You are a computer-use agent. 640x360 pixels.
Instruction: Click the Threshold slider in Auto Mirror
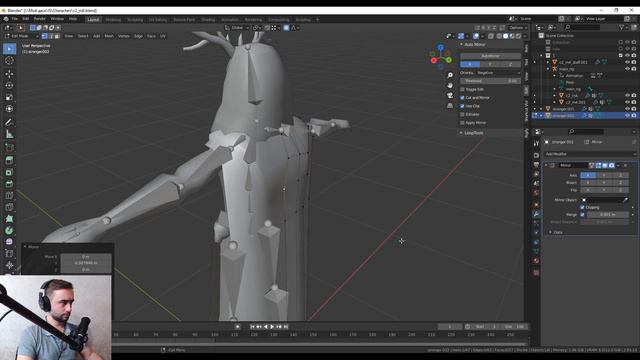tap(491, 81)
